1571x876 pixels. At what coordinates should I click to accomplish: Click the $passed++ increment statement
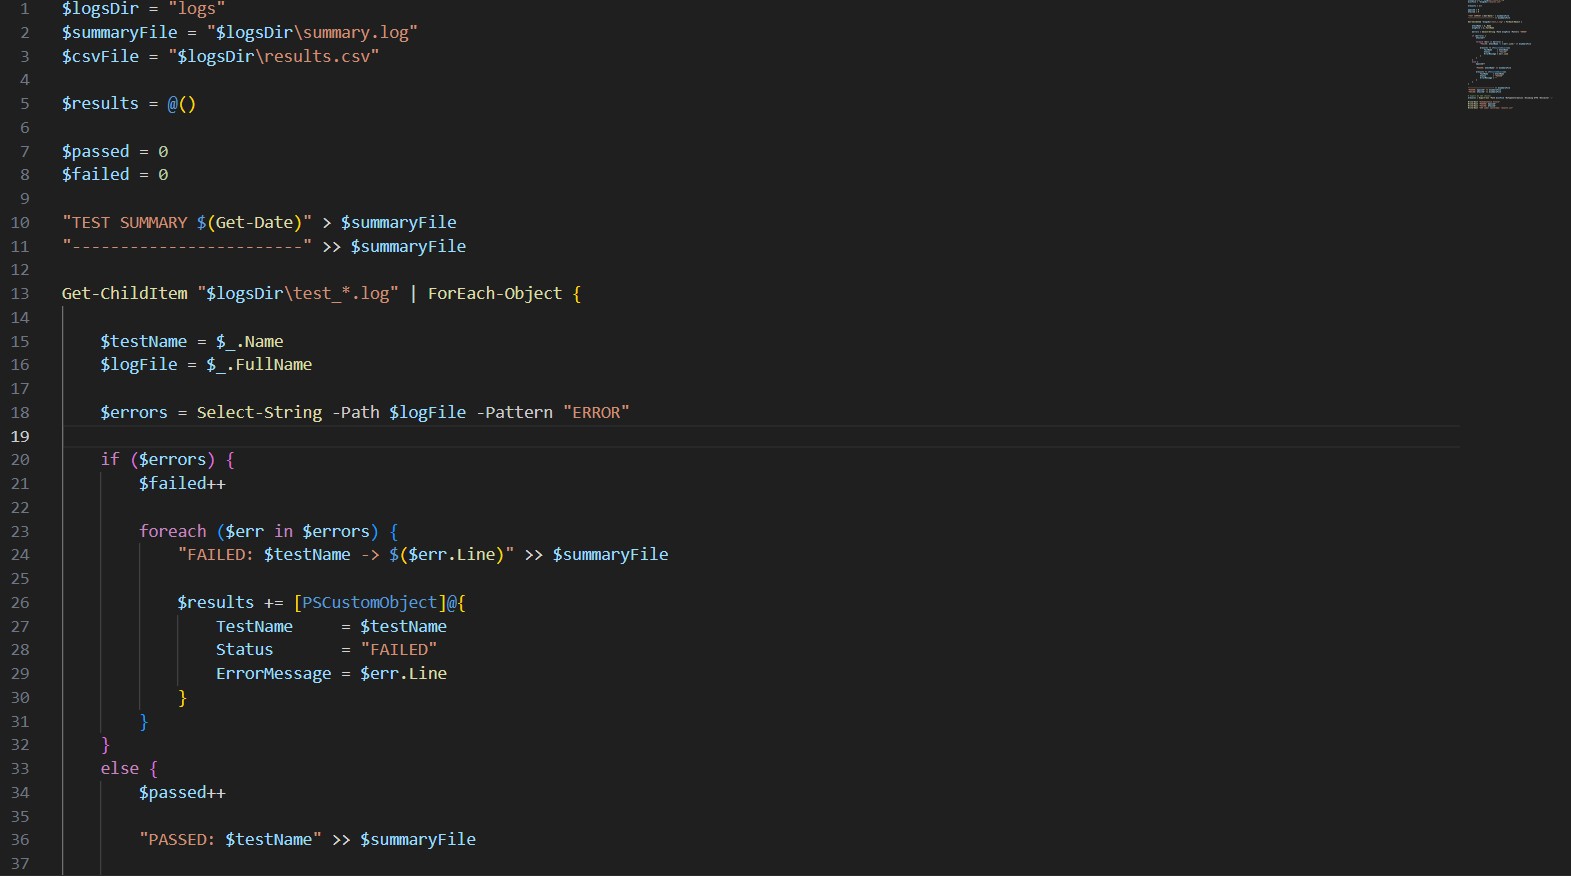pos(182,793)
